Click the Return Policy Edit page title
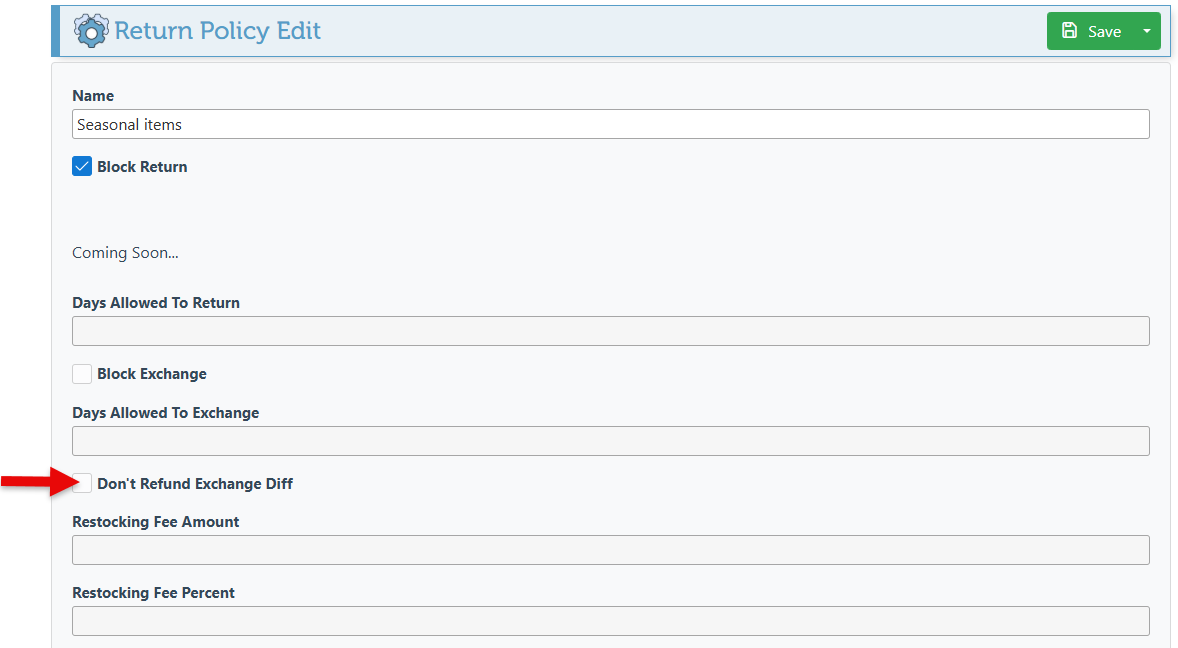This screenshot has height=648, width=1178. click(217, 31)
